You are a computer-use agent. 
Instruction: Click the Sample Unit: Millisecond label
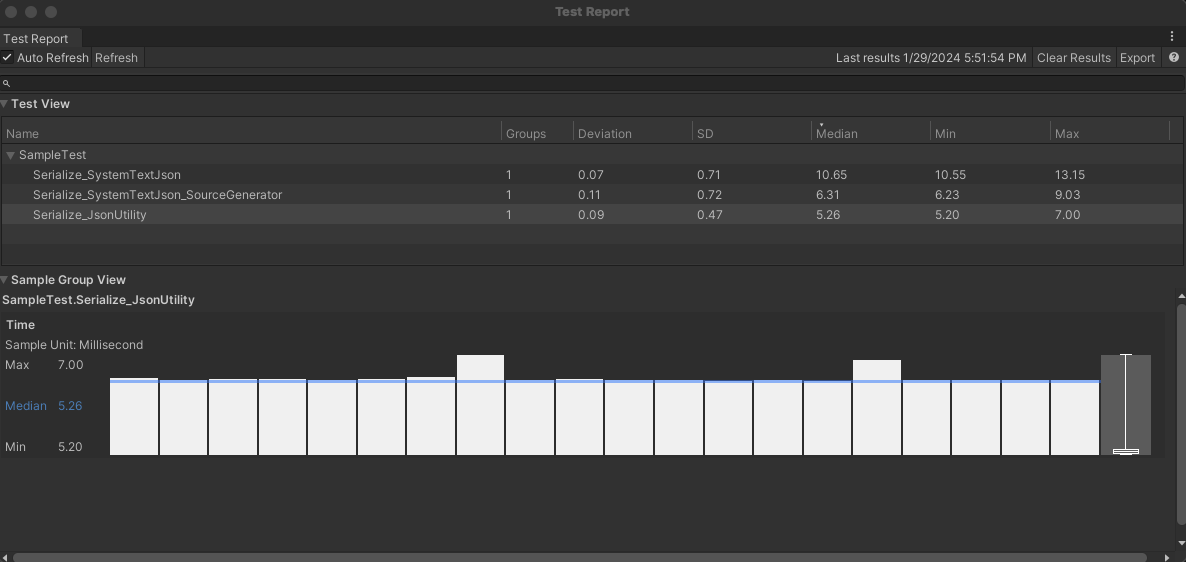(x=74, y=345)
